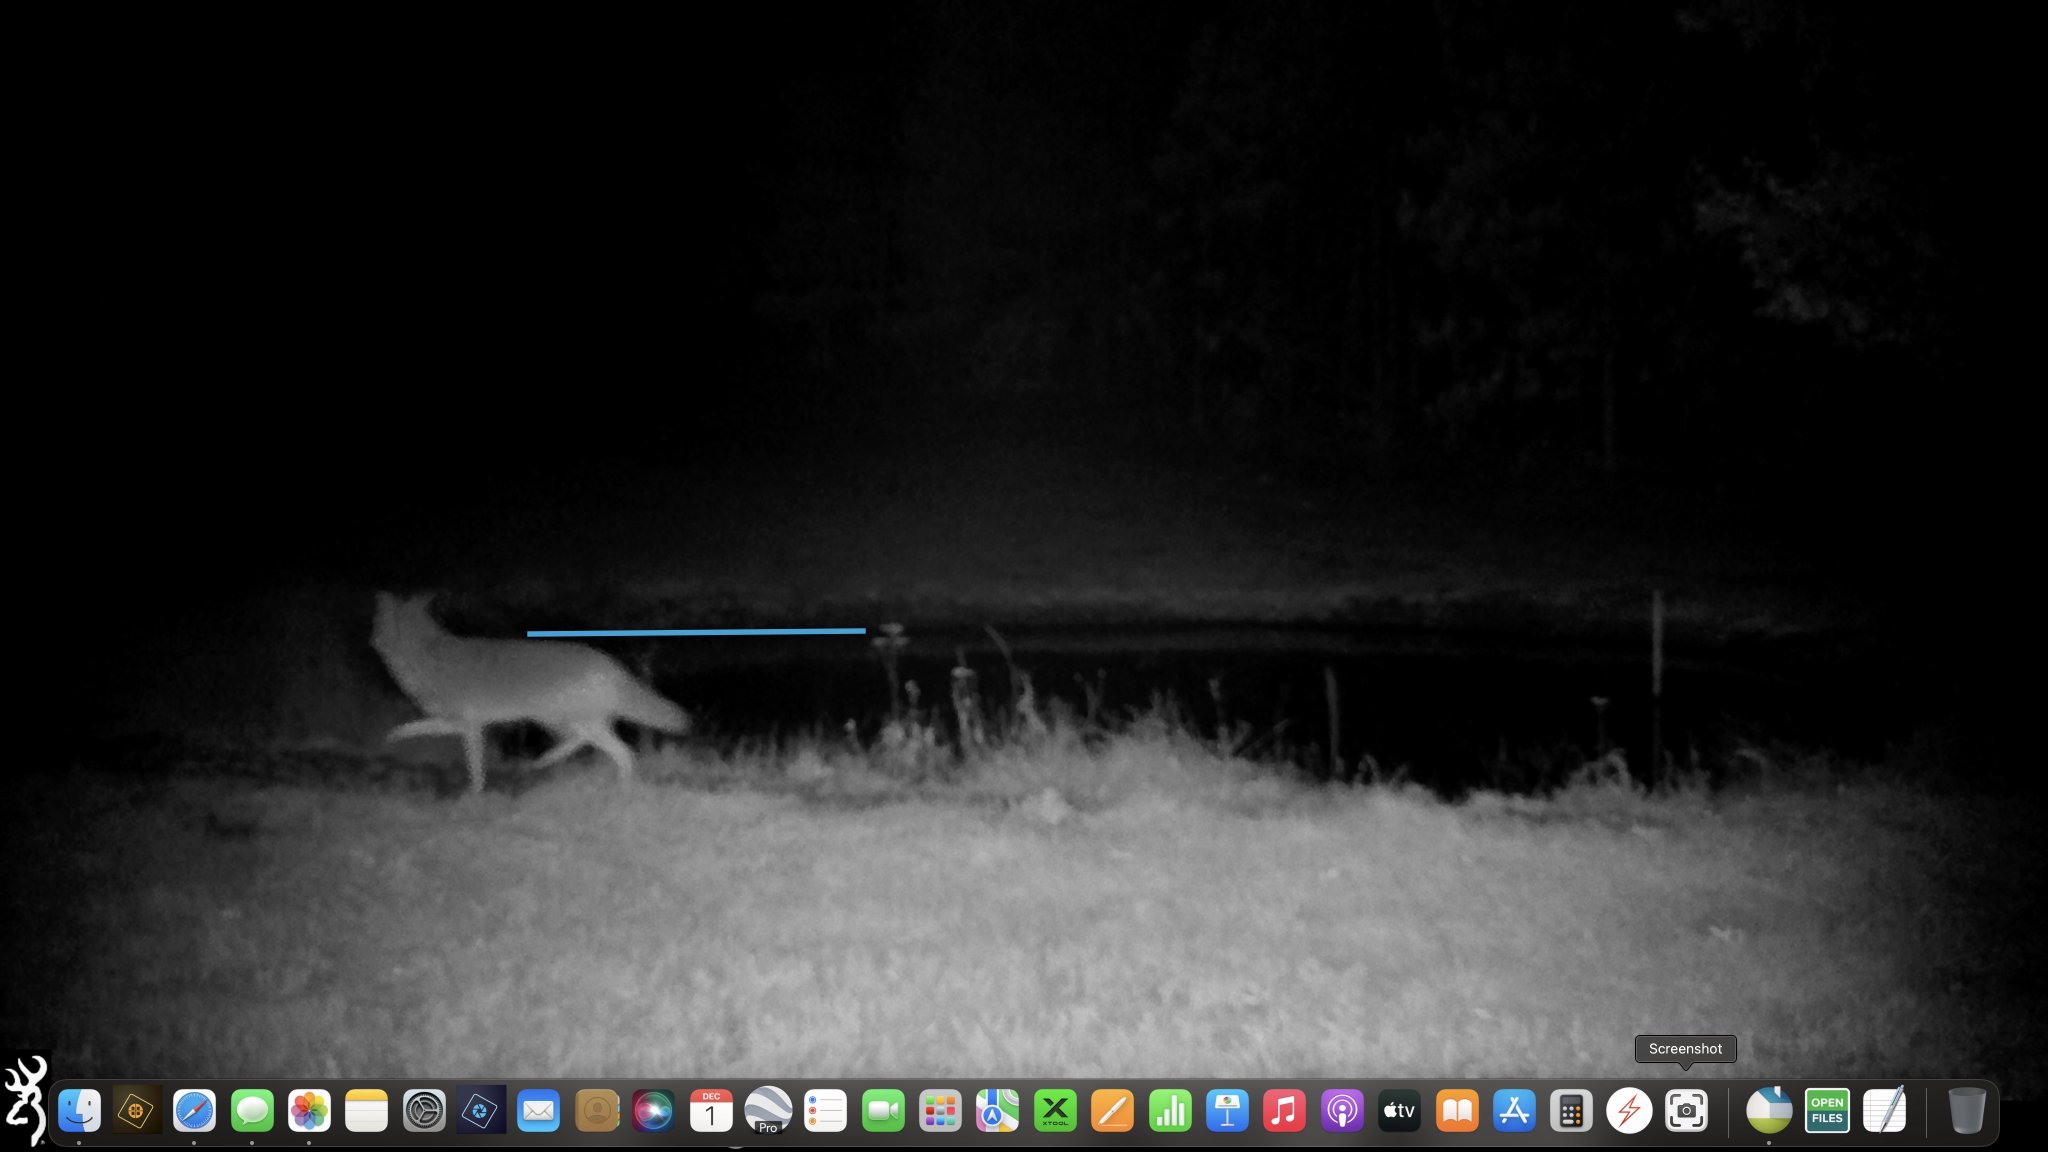This screenshot has width=2048, height=1152.
Task: Open Finder from the dock
Action: tap(79, 1111)
